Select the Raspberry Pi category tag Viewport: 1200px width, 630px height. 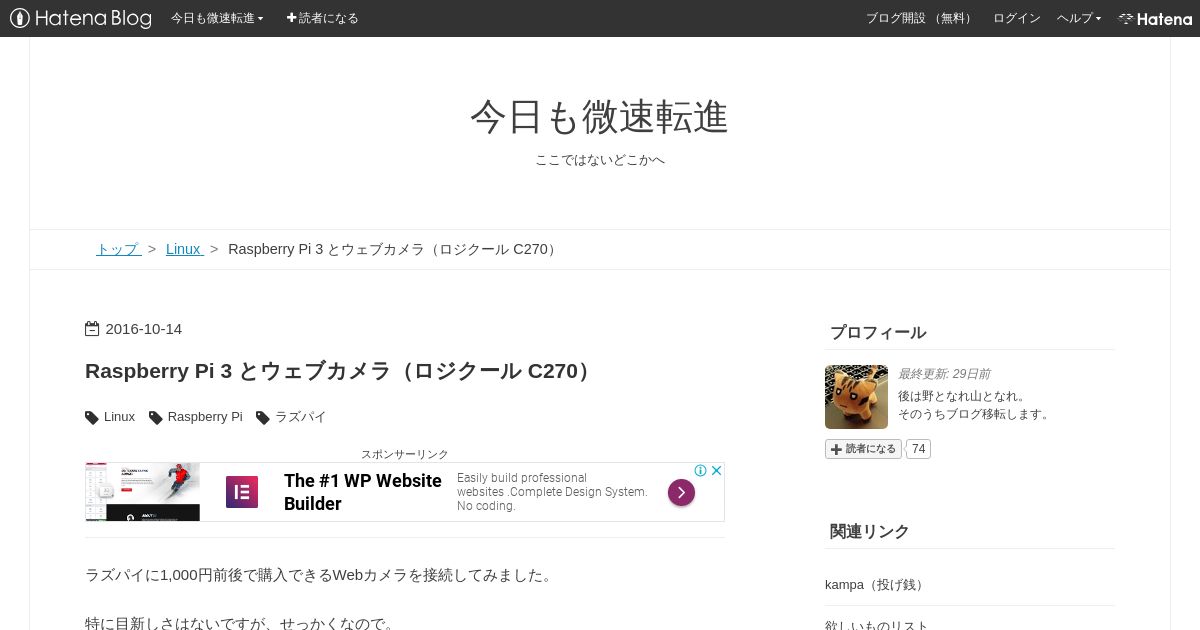[205, 417]
